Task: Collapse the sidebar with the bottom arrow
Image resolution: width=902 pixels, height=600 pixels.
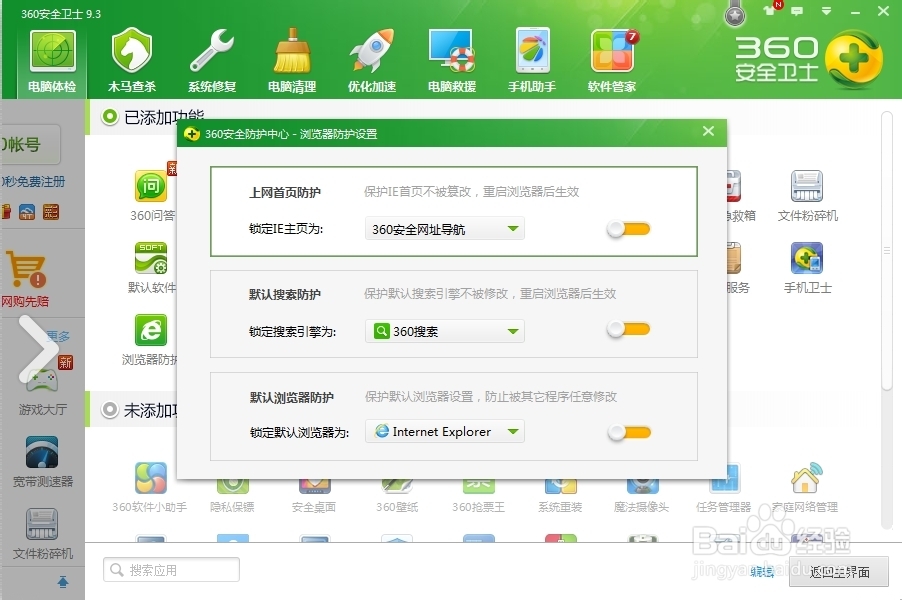Action: (x=63, y=582)
